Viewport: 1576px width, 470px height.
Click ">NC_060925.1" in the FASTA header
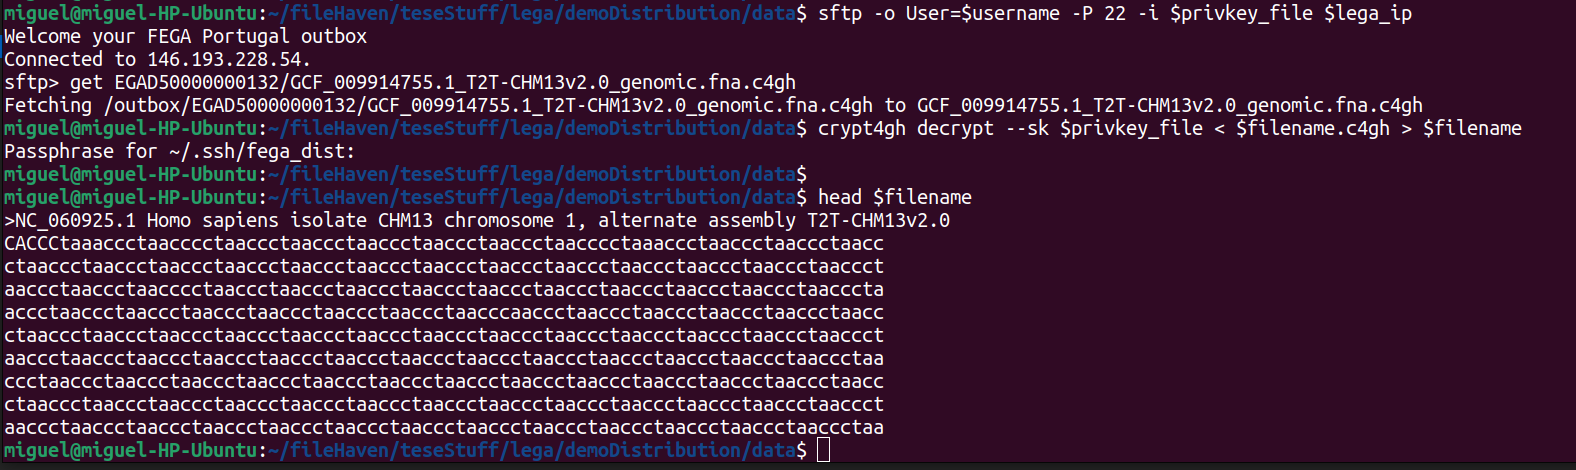(70, 221)
